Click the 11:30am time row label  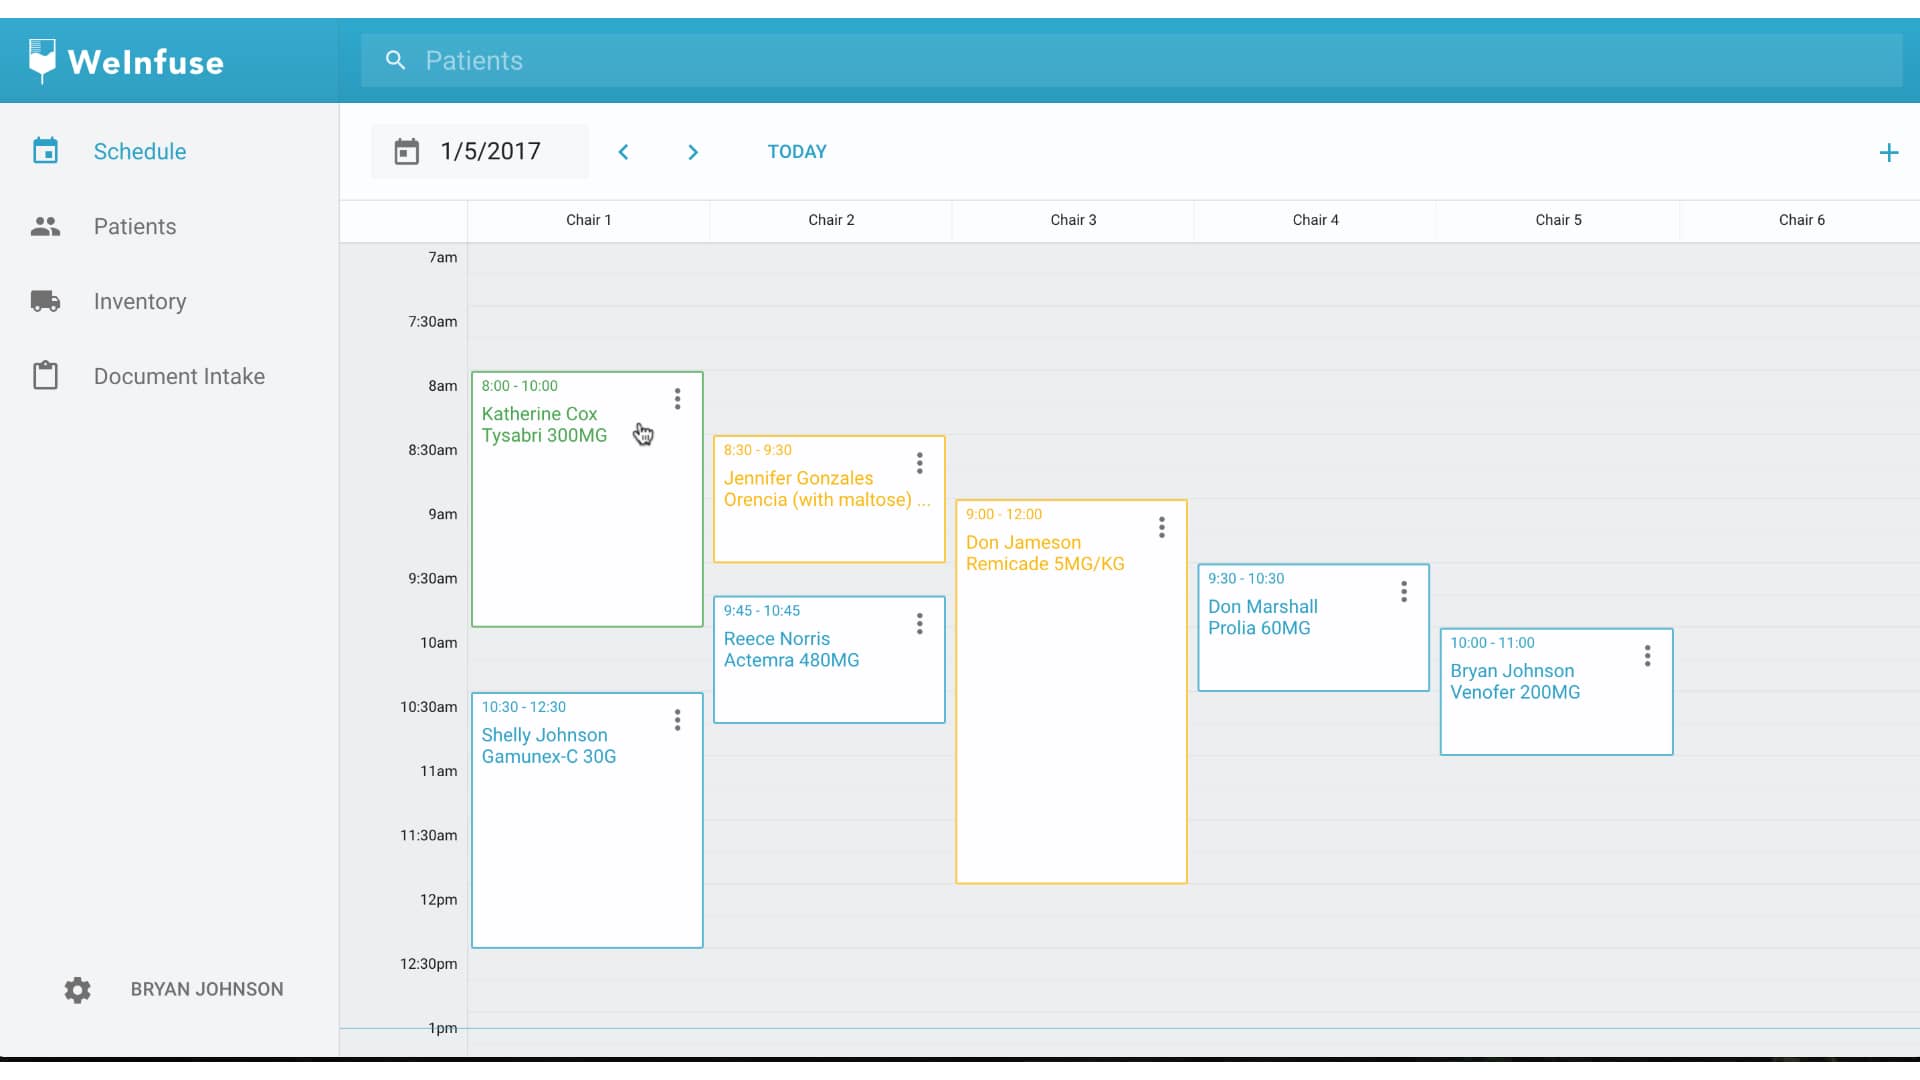[x=429, y=835]
